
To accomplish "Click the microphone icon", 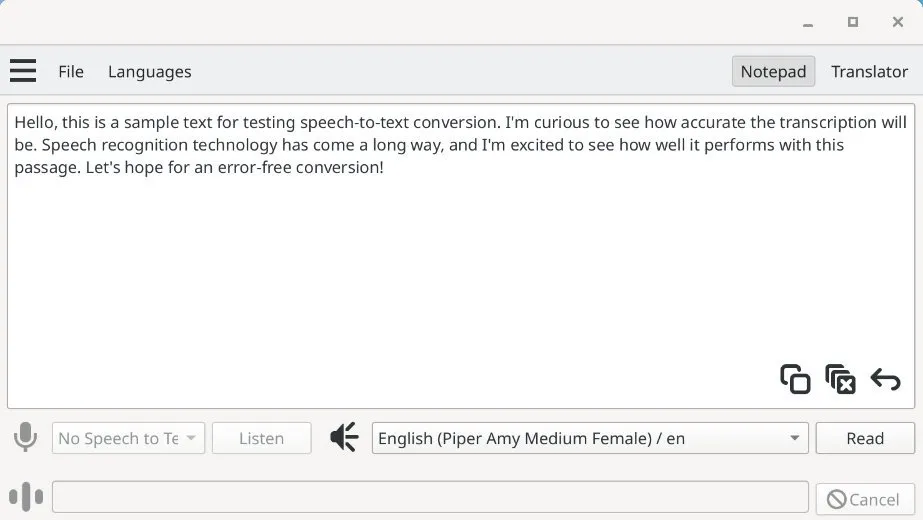I will click(25, 437).
